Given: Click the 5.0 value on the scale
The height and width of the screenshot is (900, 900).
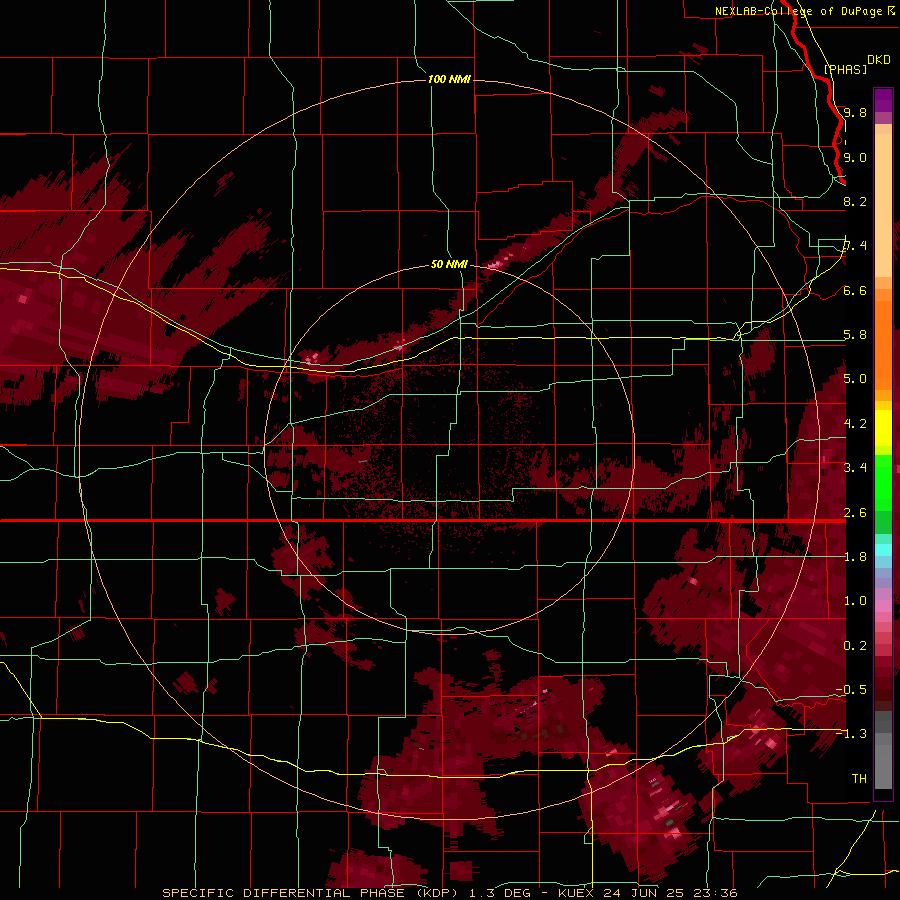Looking at the screenshot, I should [x=855, y=379].
